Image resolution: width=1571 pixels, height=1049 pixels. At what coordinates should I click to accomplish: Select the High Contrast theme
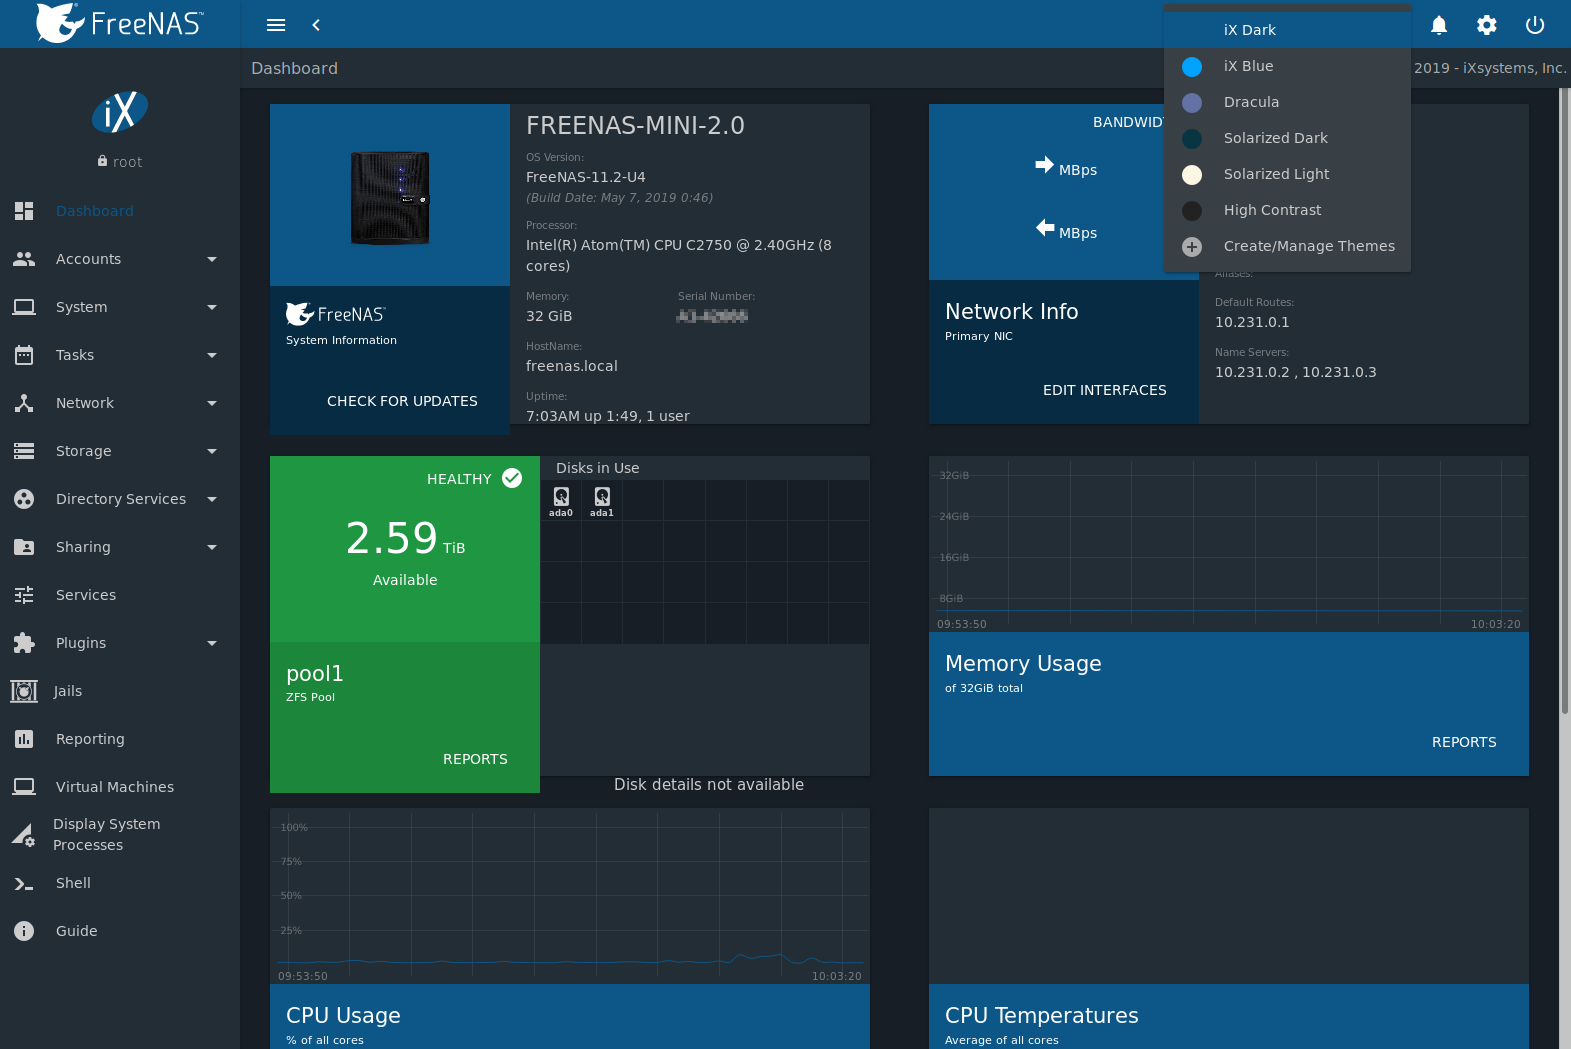[x=1287, y=210]
